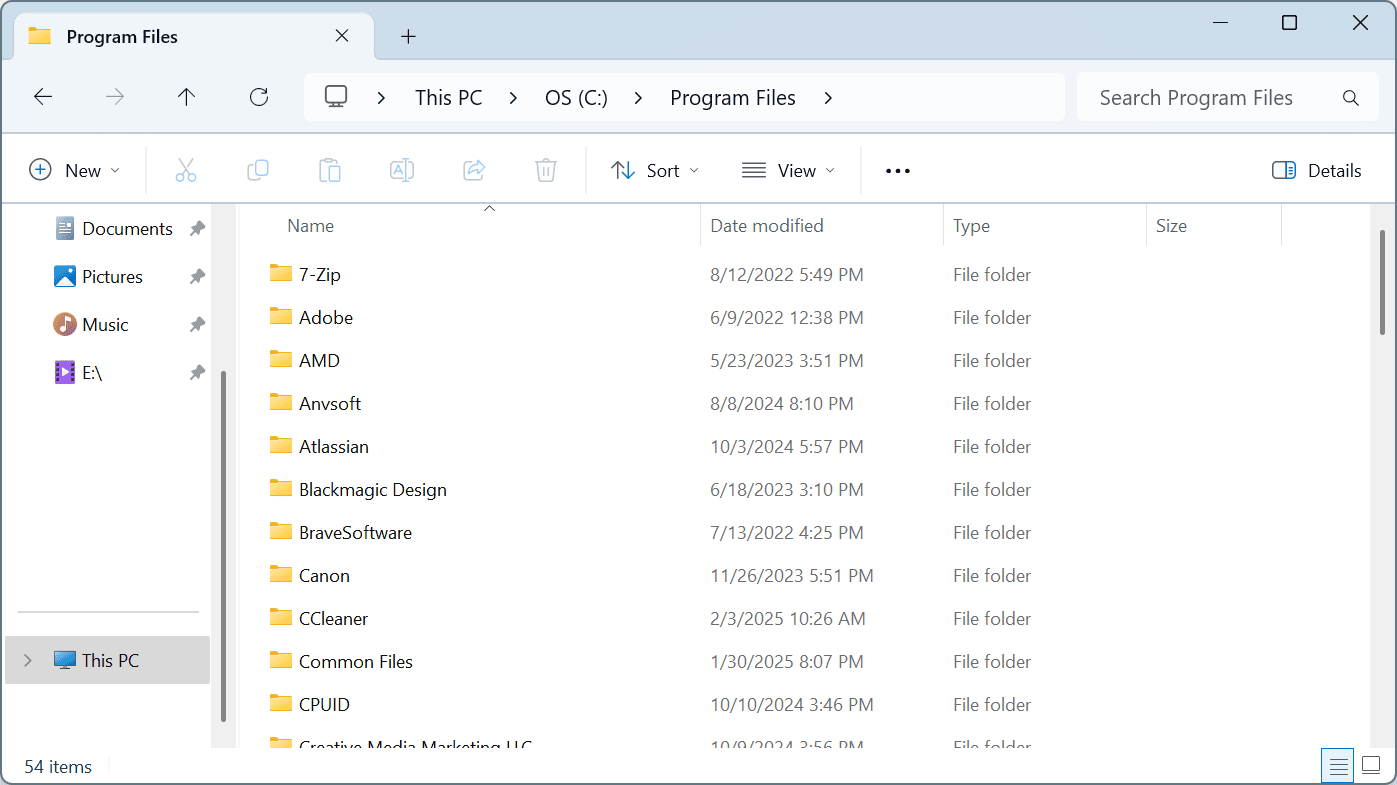Open the See more ellipsis menu
Screen dimensions: 1397x785
tap(898, 171)
